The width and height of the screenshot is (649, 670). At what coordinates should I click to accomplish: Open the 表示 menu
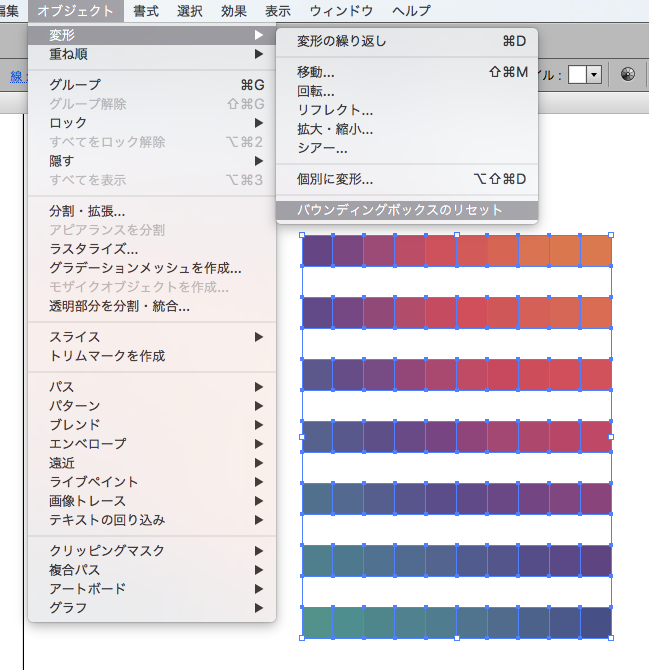click(278, 11)
